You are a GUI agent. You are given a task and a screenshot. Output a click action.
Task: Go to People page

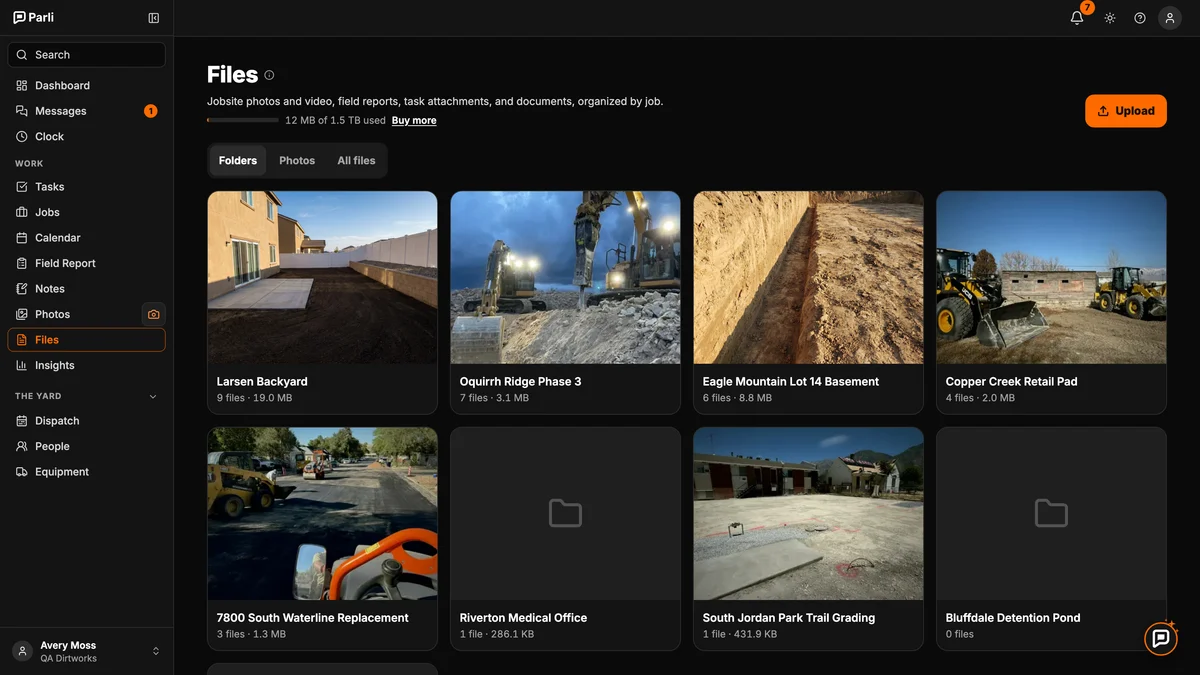pyautogui.click(x=86, y=447)
